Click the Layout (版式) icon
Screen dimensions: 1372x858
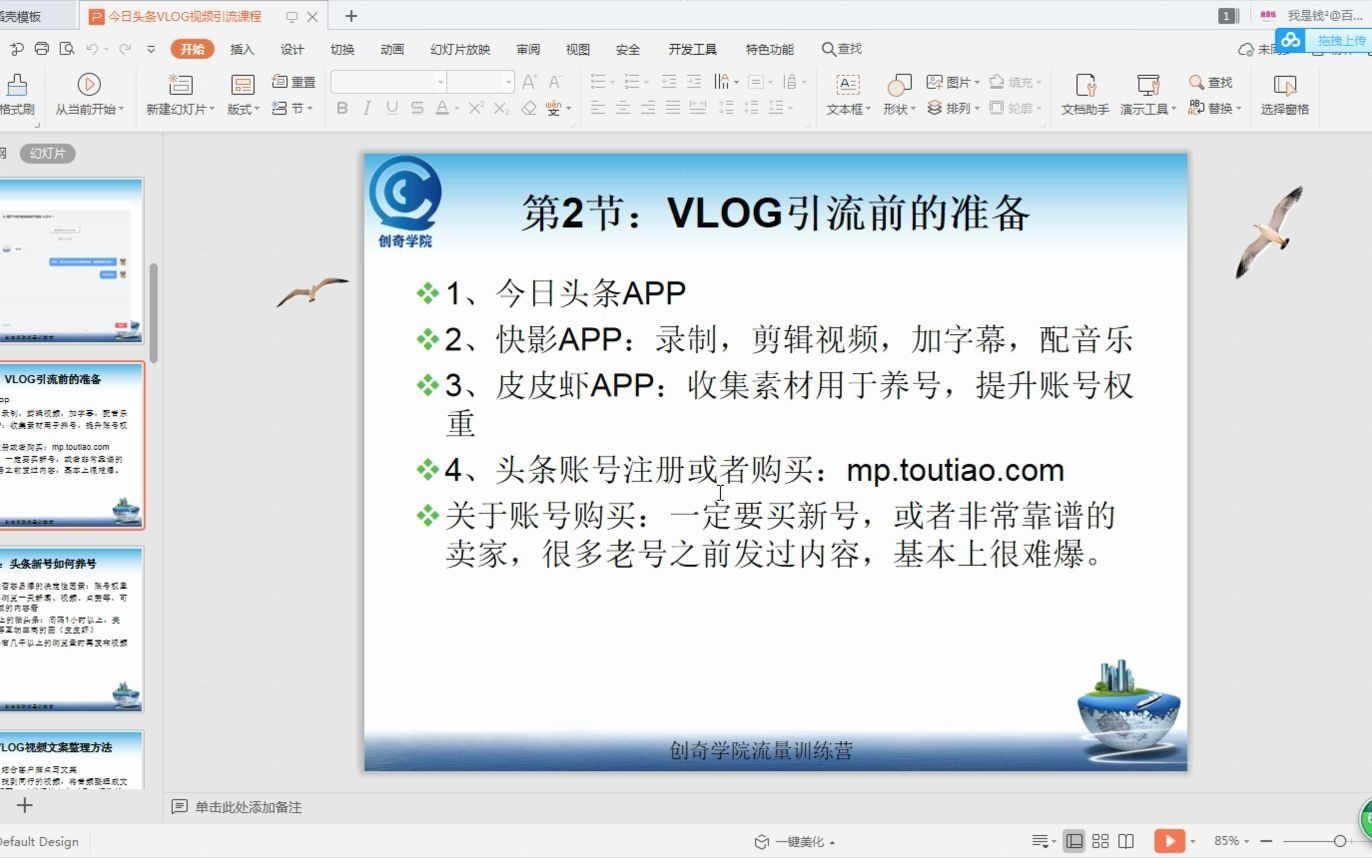pos(242,86)
